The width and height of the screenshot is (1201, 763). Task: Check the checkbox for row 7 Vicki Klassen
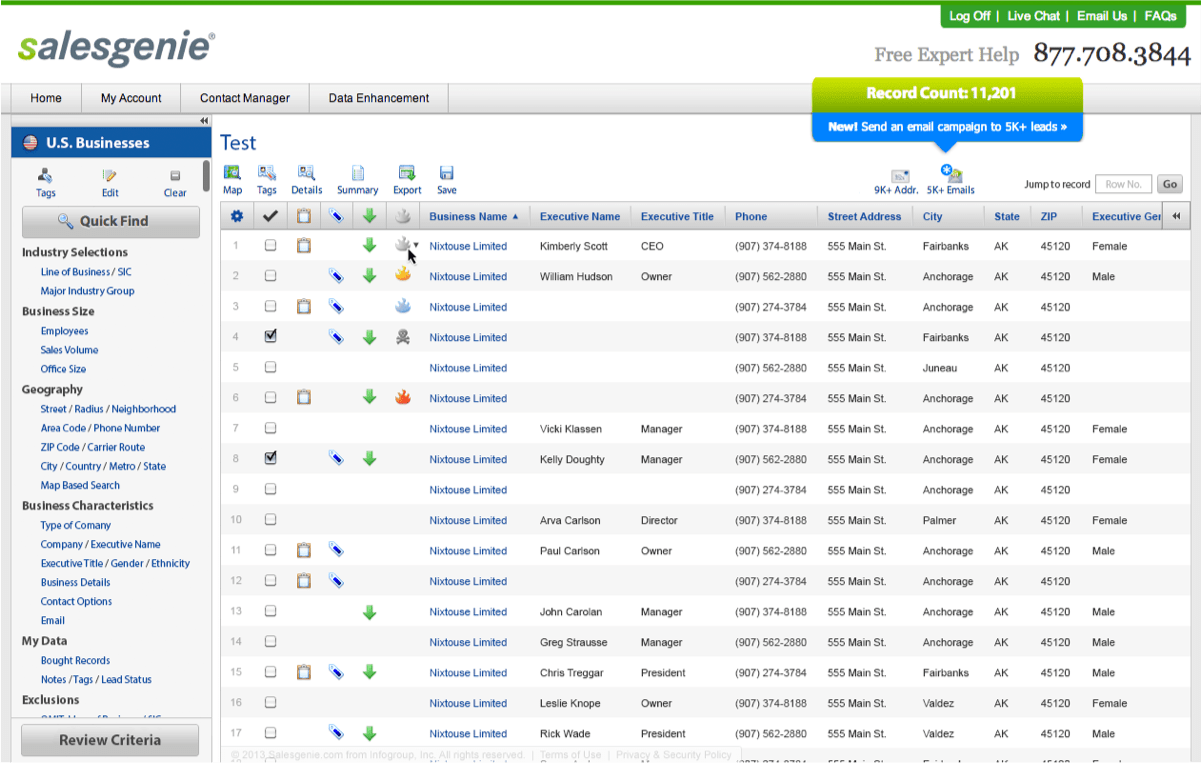coord(270,428)
